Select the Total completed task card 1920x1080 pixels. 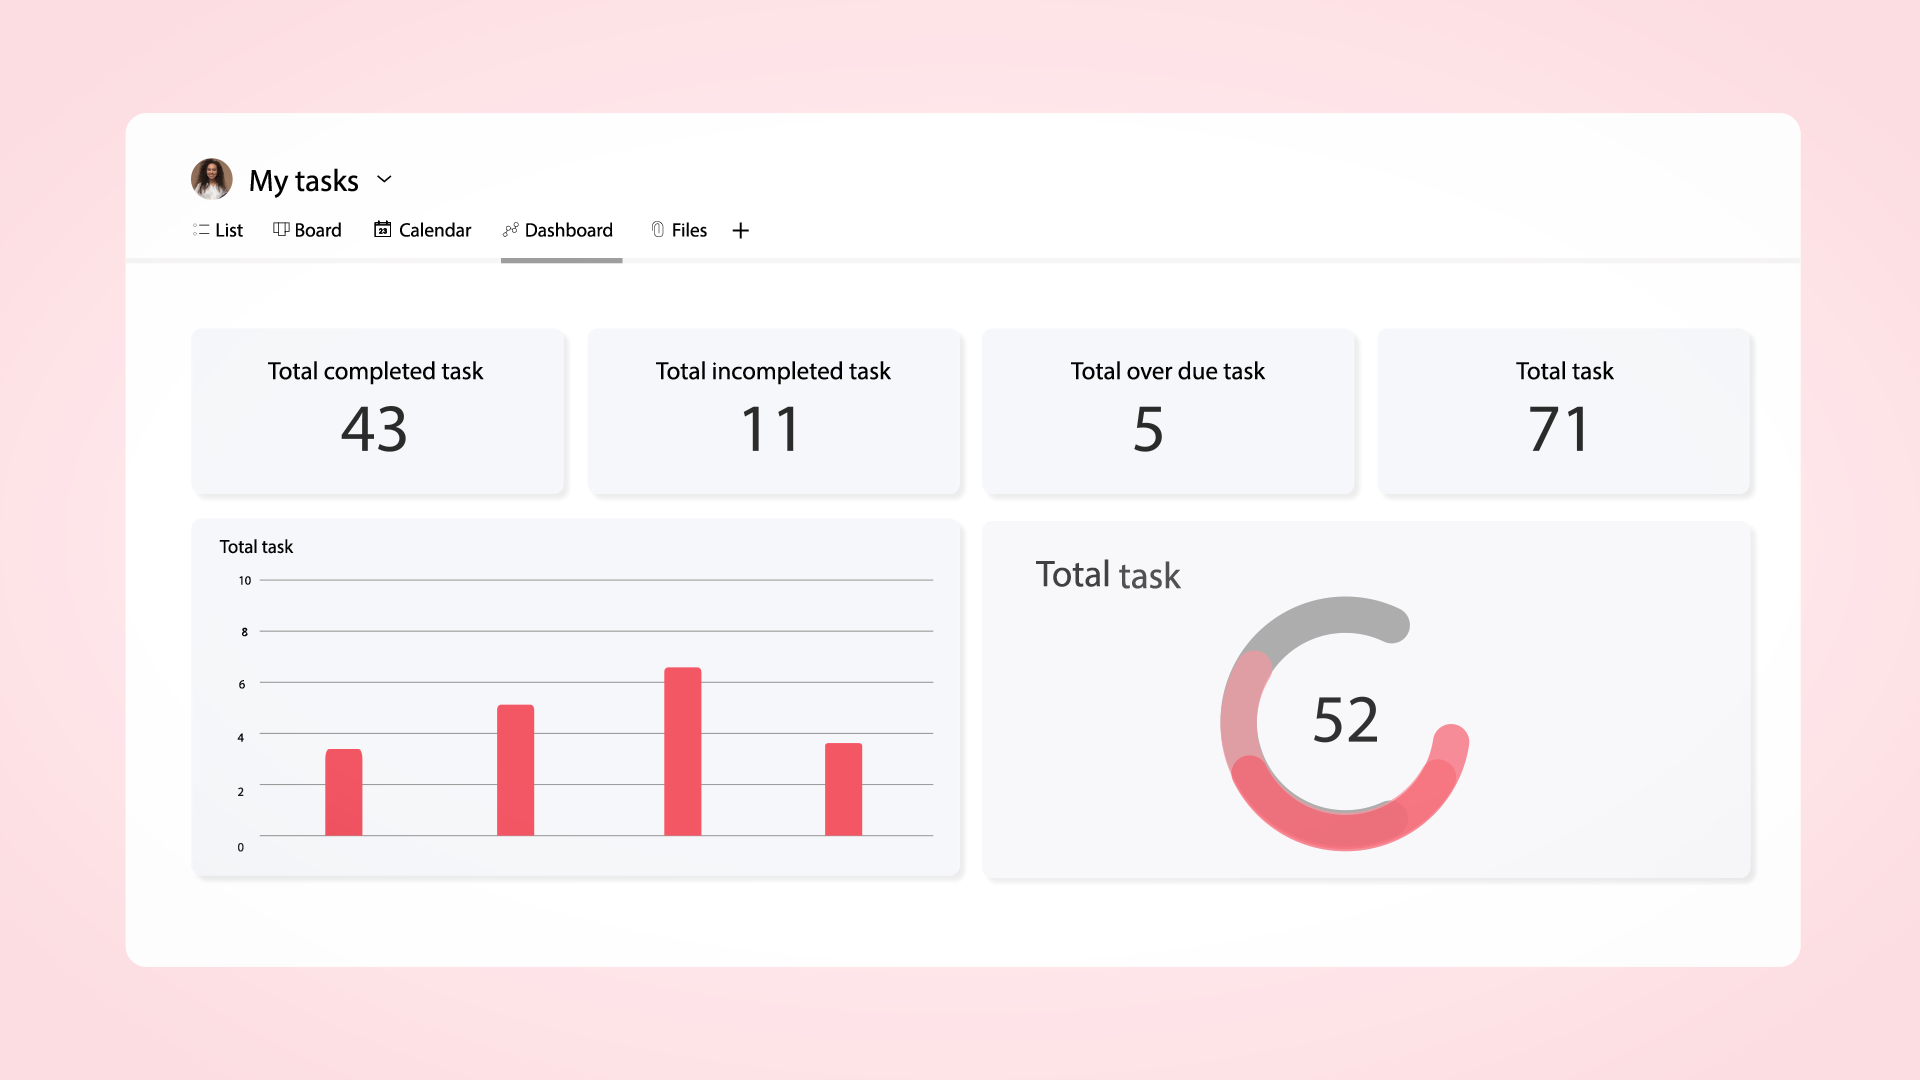coord(378,412)
